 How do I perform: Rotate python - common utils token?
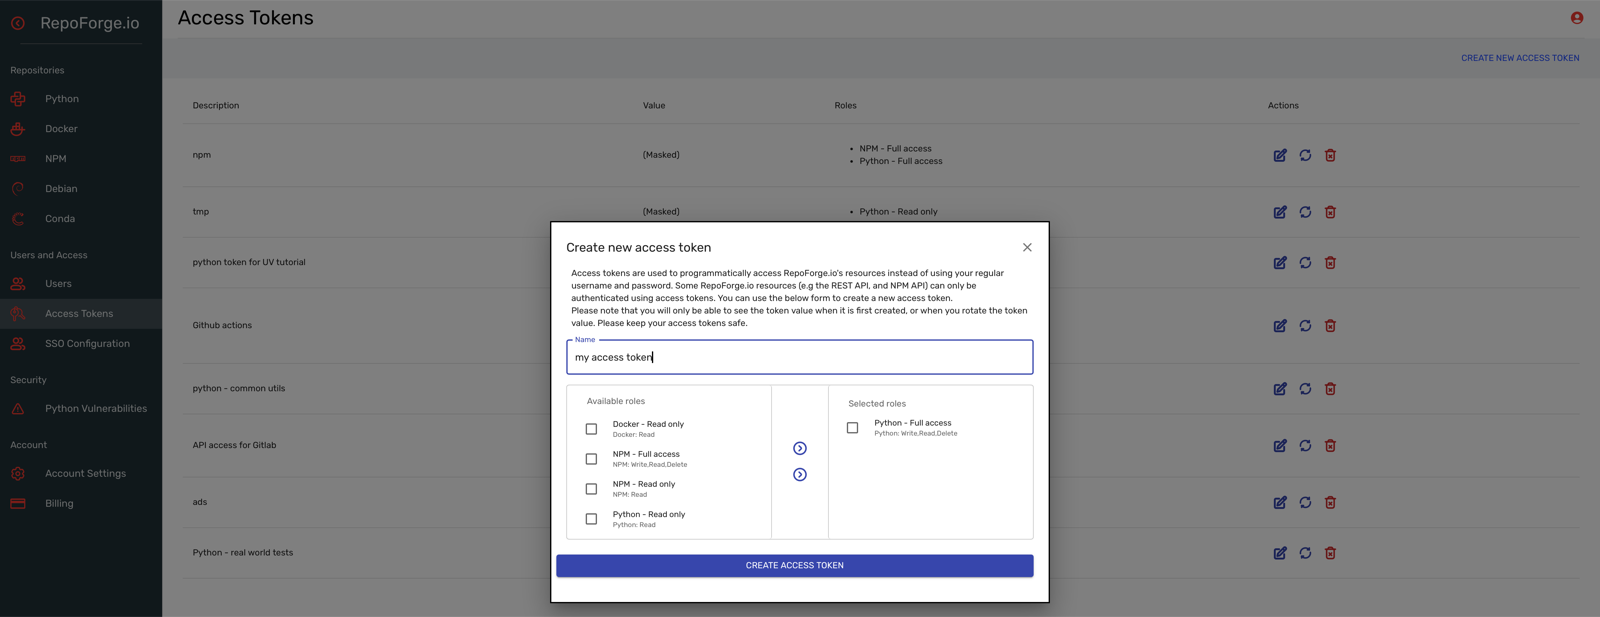pyautogui.click(x=1305, y=389)
